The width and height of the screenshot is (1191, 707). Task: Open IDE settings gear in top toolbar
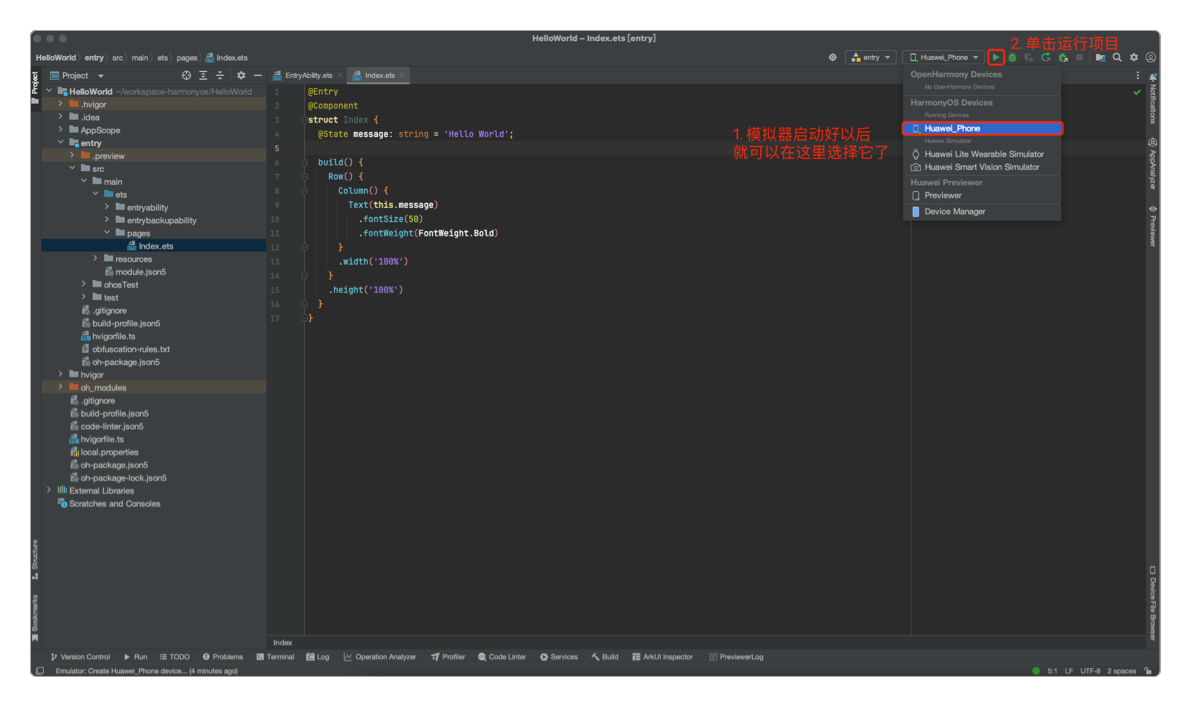(x=1134, y=58)
